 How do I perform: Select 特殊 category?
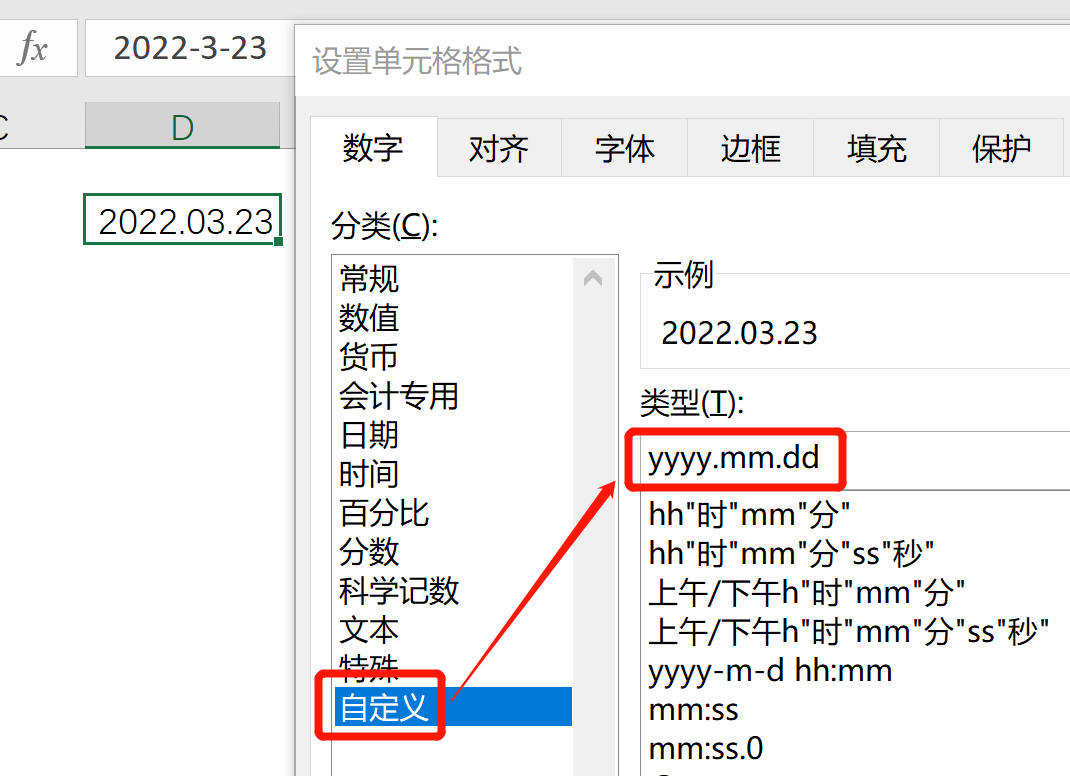click(x=453, y=667)
